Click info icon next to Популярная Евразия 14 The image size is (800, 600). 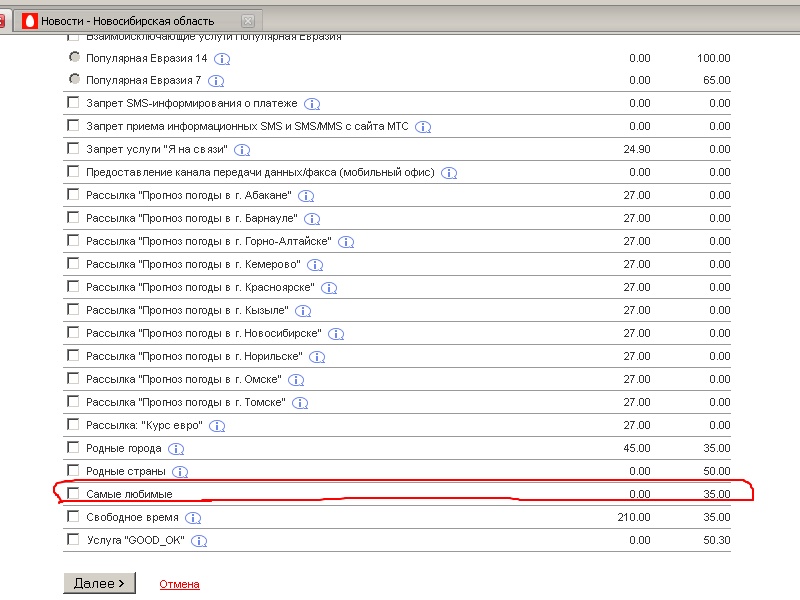[222, 59]
